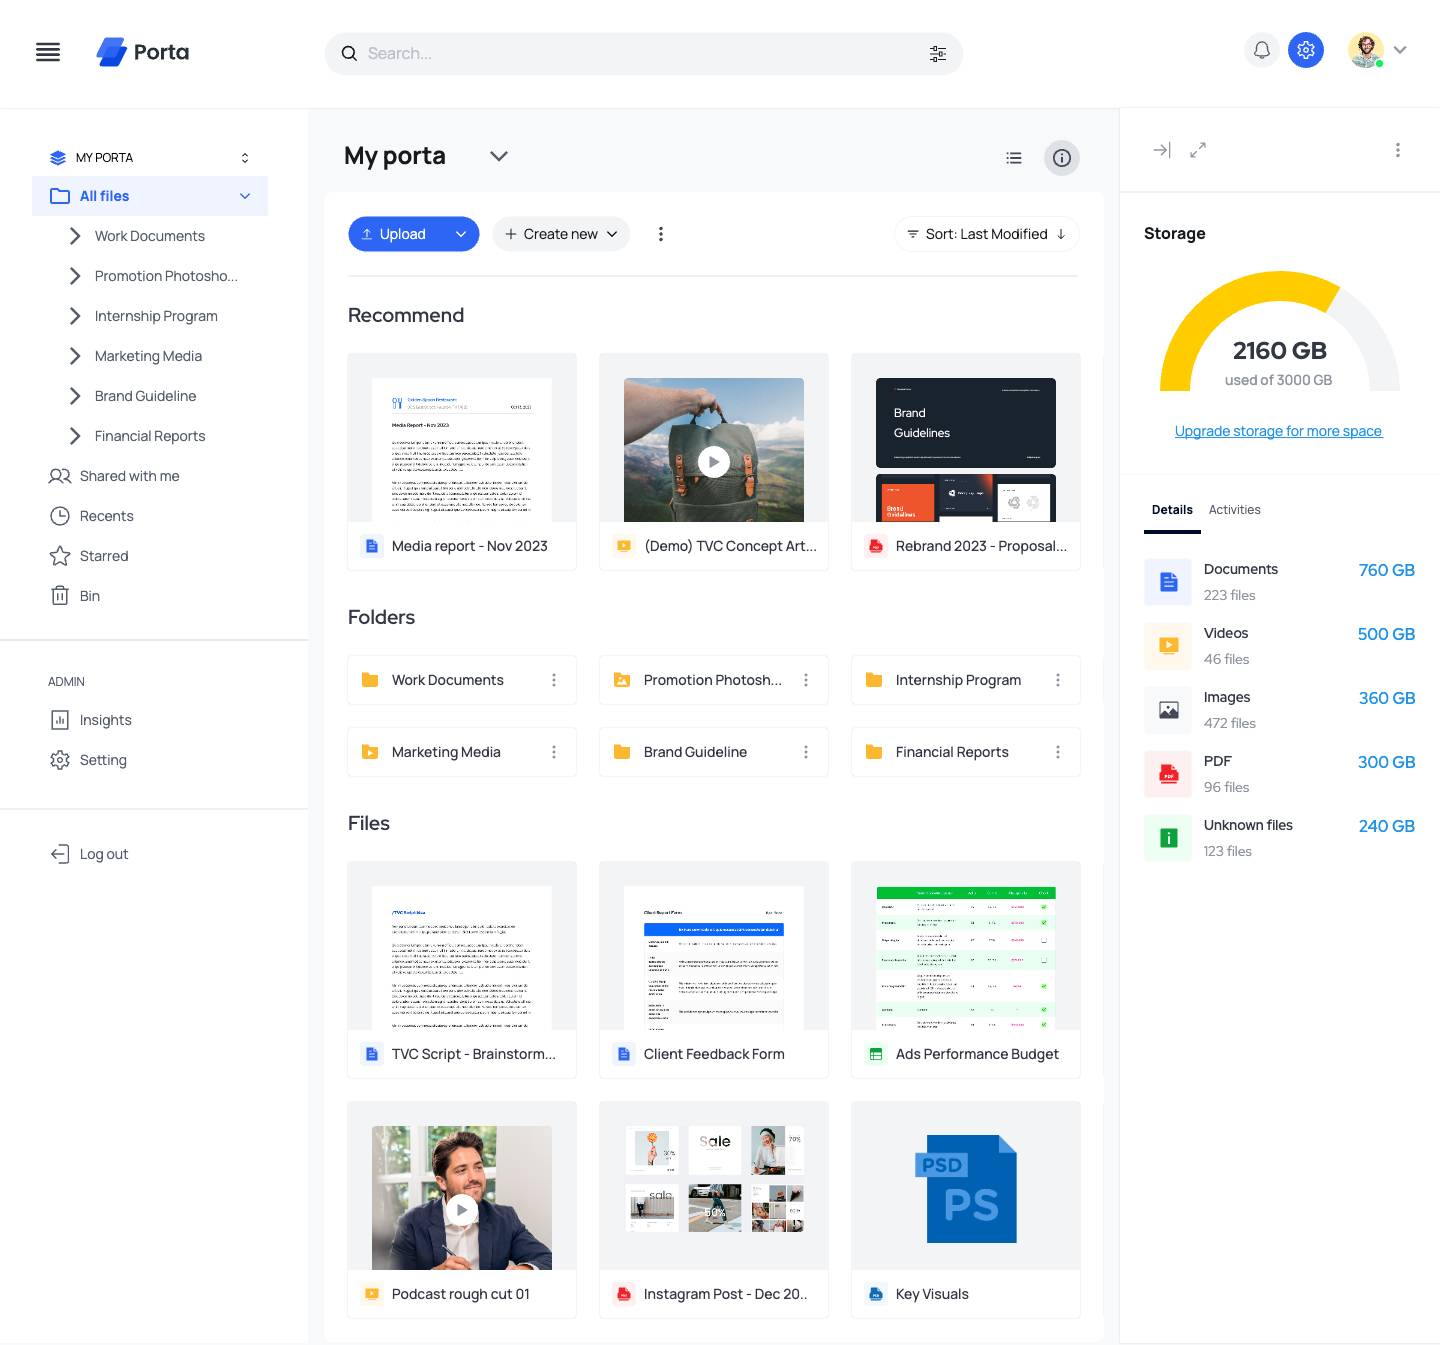Click Upgrade storage for more space link
The height and width of the screenshot is (1345, 1440).
tap(1278, 431)
